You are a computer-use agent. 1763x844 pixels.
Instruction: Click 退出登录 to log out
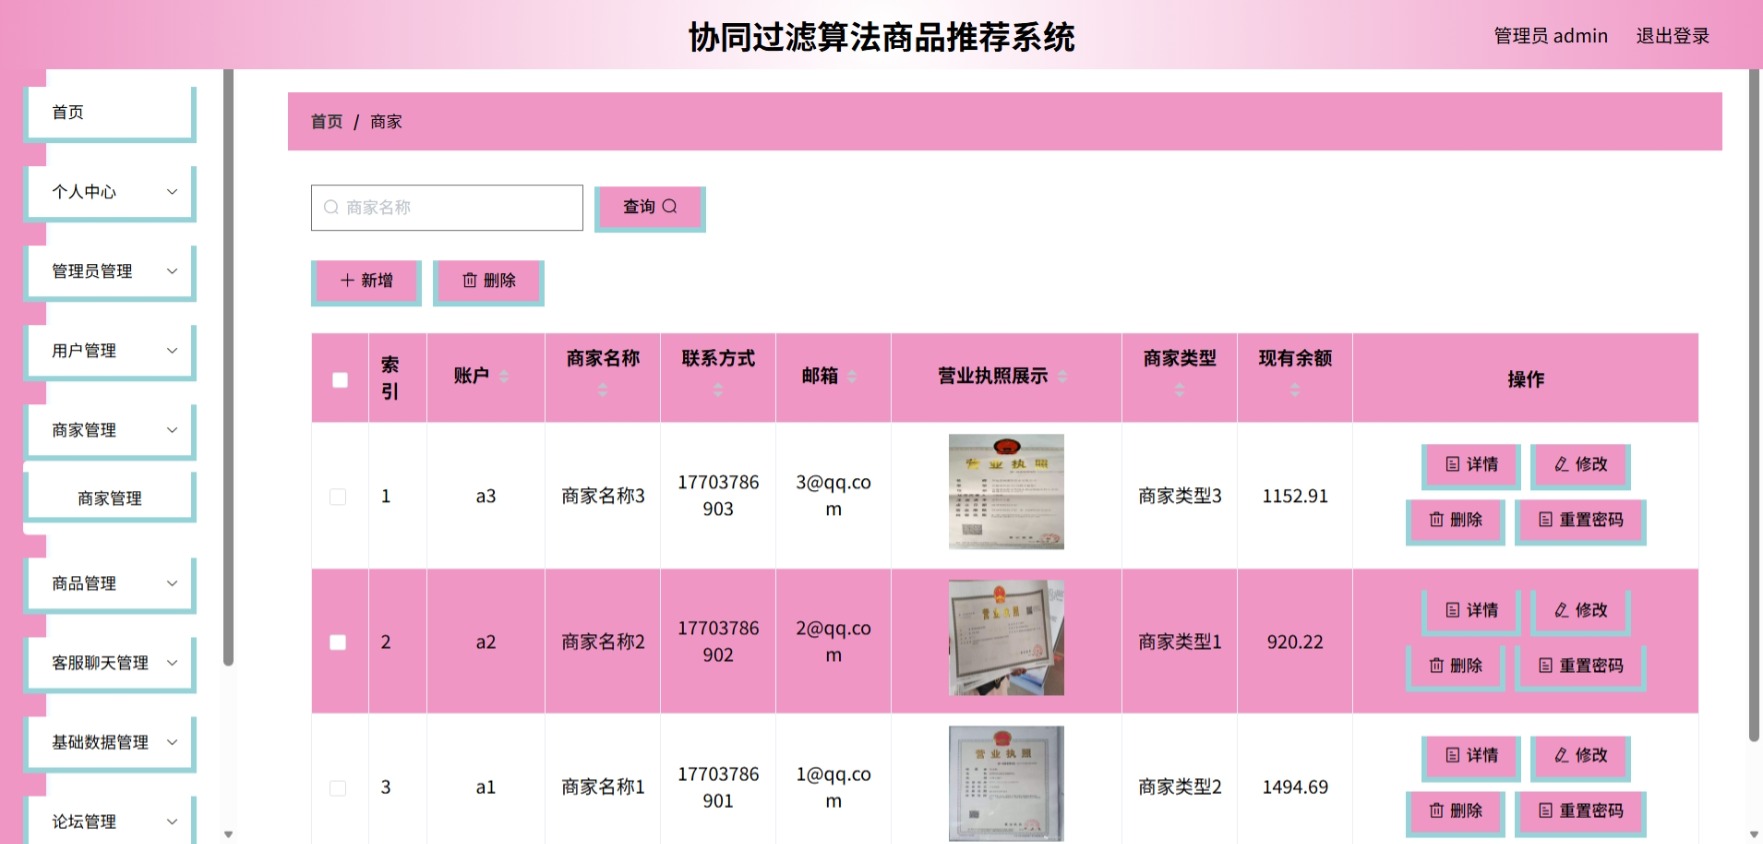pyautogui.click(x=1672, y=36)
